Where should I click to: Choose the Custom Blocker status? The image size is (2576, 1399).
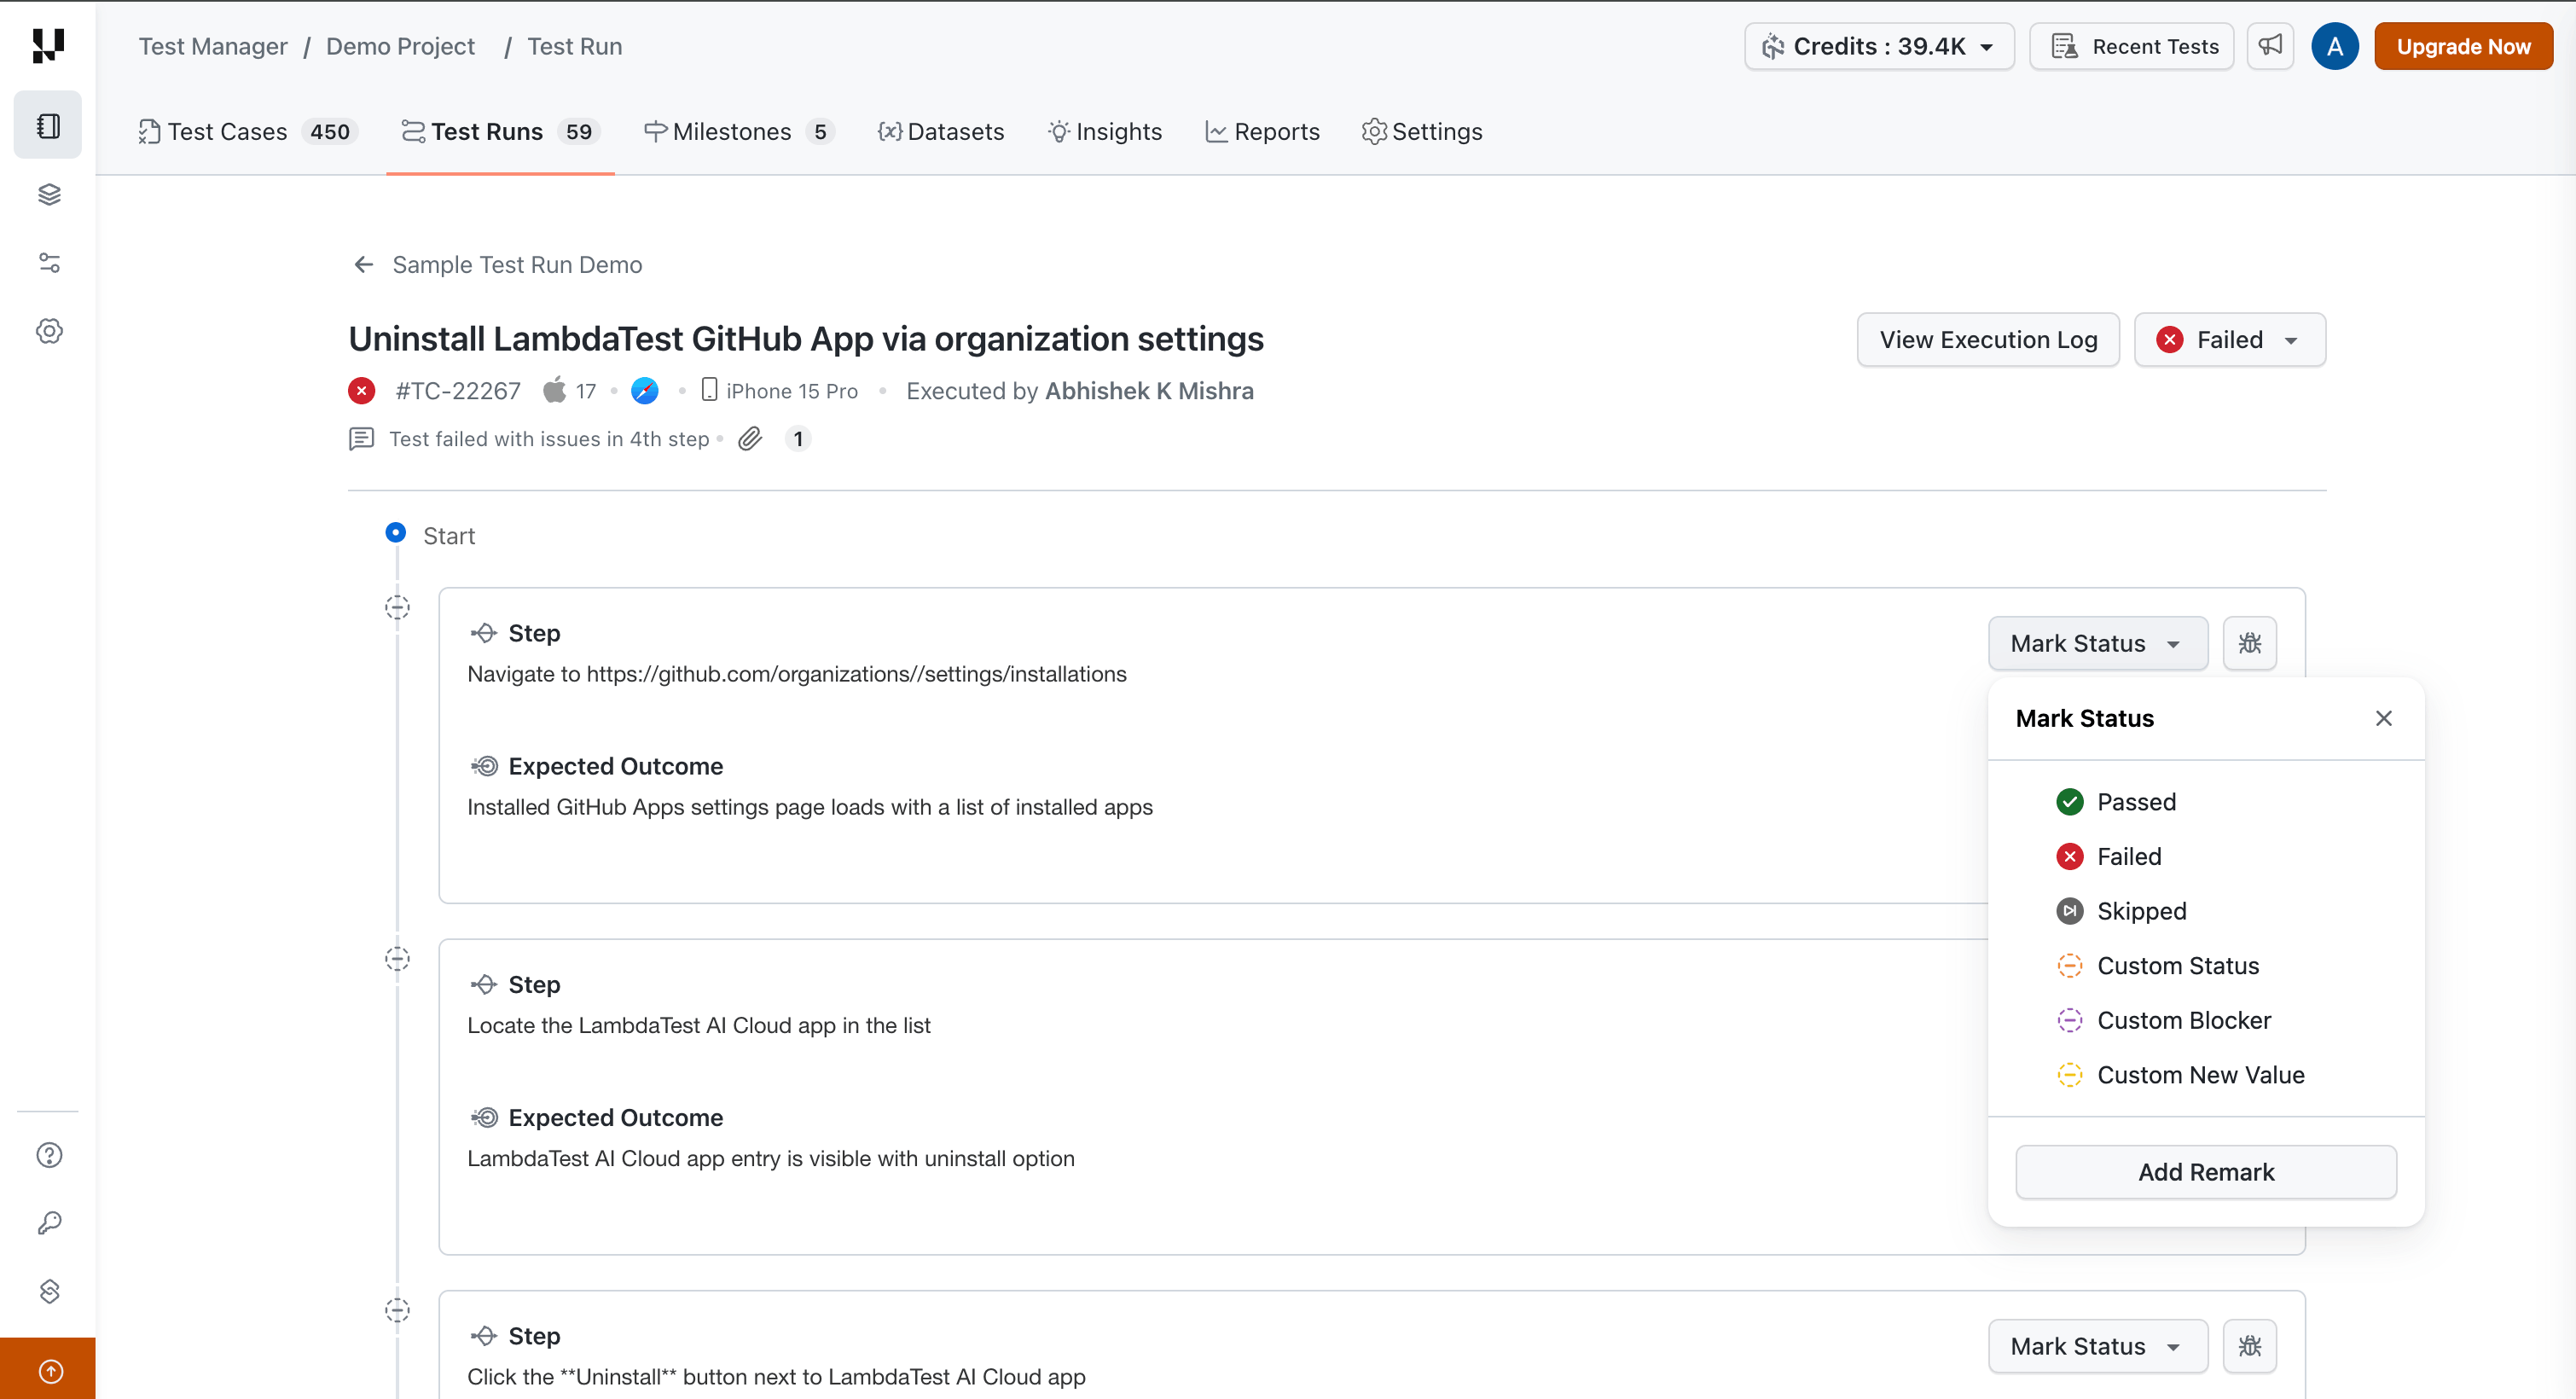tap(2183, 1020)
